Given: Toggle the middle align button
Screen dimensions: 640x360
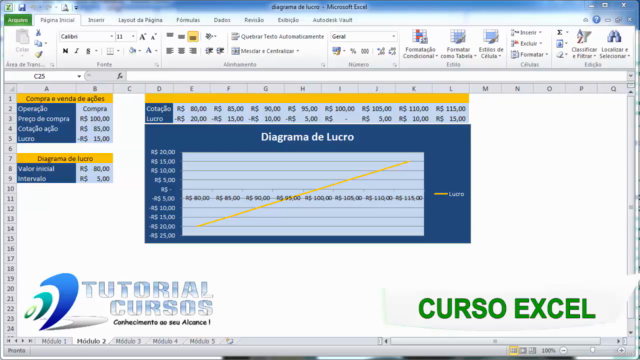Looking at the screenshot, I should click(x=181, y=36).
